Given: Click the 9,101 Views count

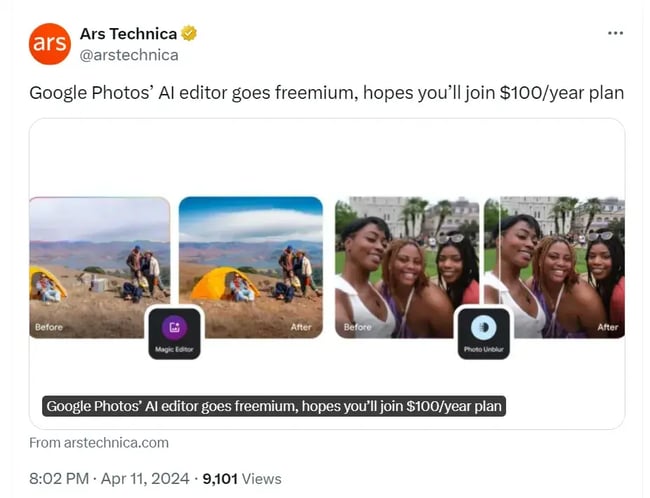Looking at the screenshot, I should (x=242, y=478).
